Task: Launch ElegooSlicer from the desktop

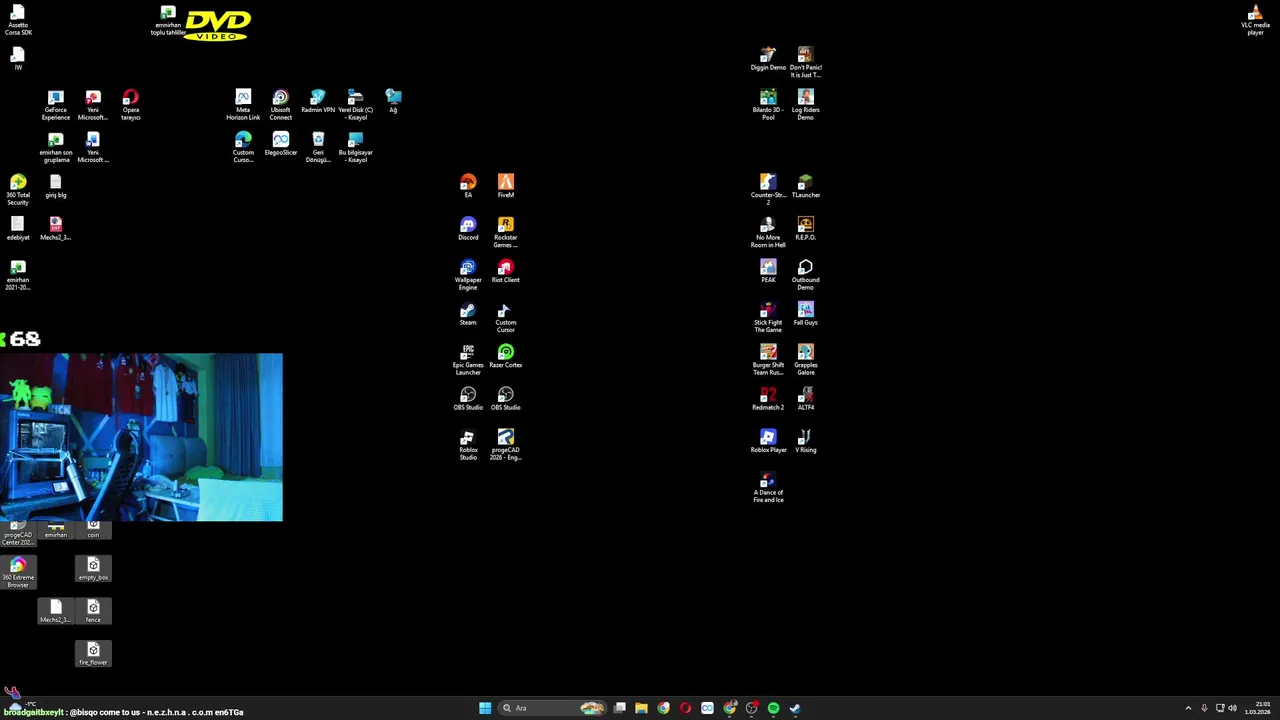Action: [281, 144]
